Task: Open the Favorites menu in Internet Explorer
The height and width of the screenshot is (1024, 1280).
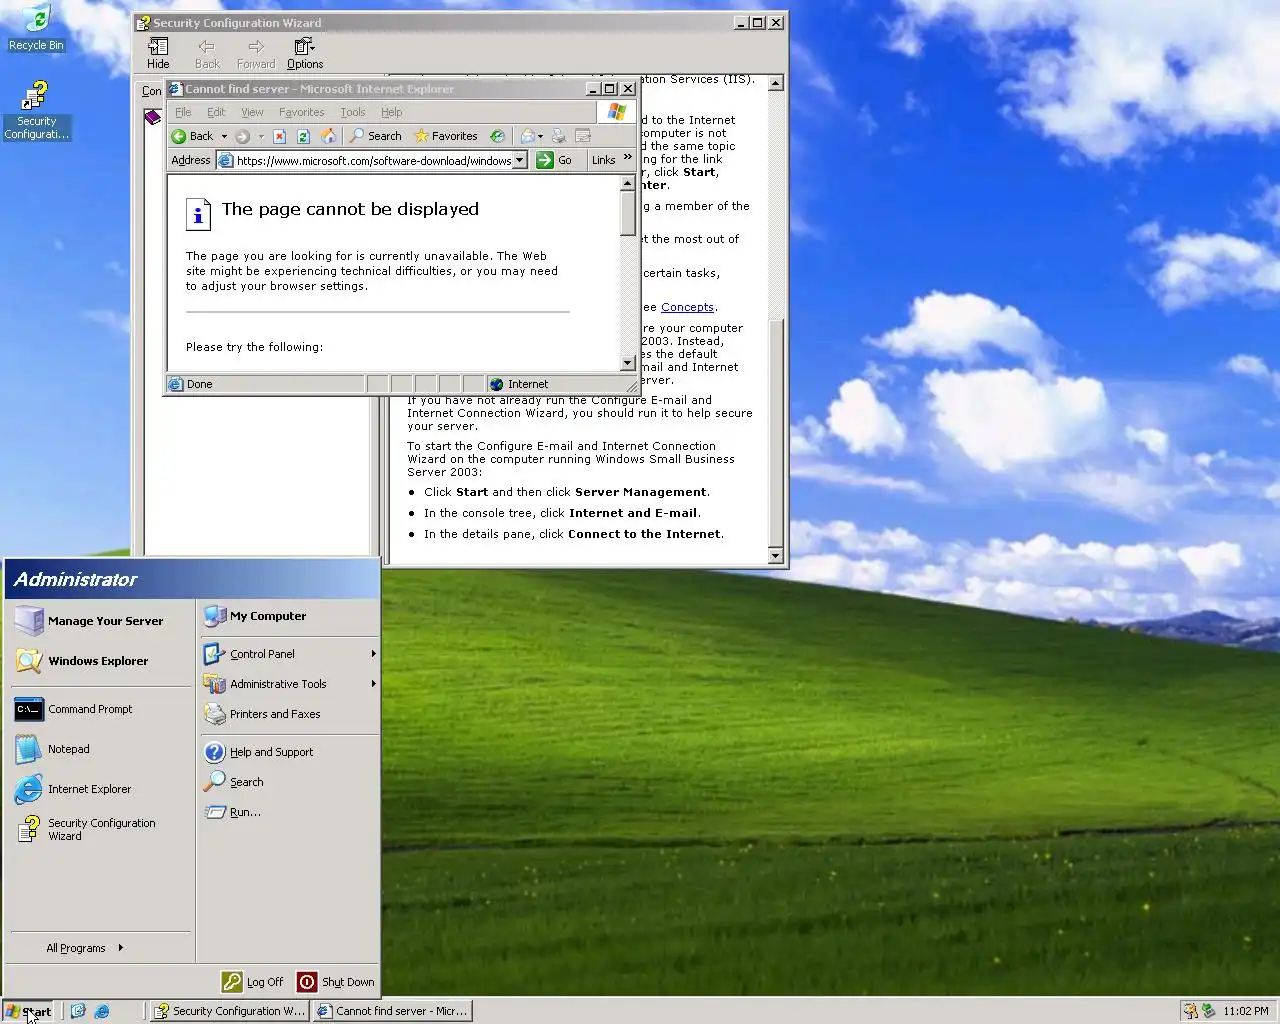Action: pyautogui.click(x=301, y=112)
